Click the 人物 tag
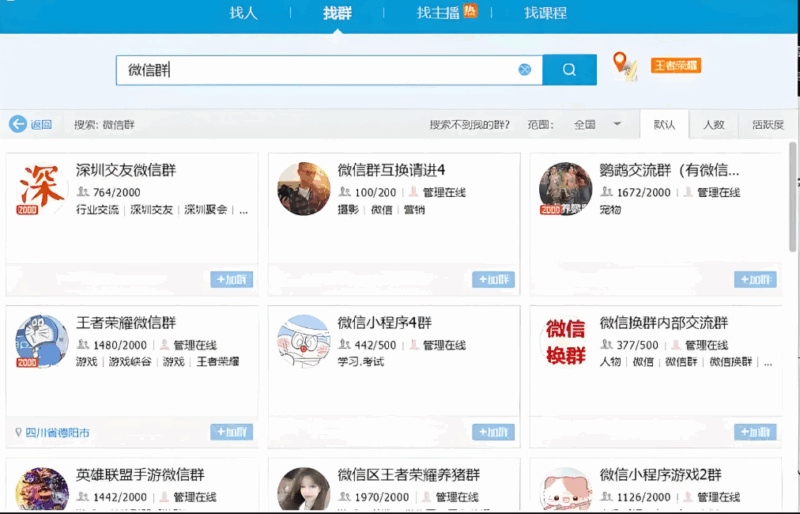 tap(610, 361)
